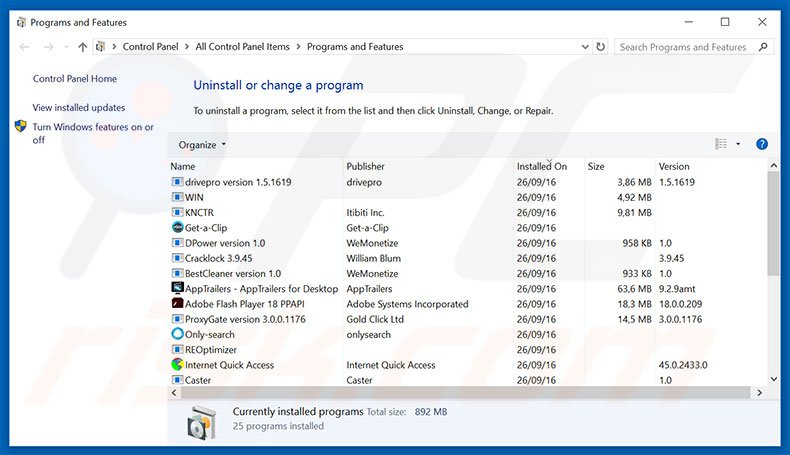Expand the address bar history dropdown

tap(585, 47)
